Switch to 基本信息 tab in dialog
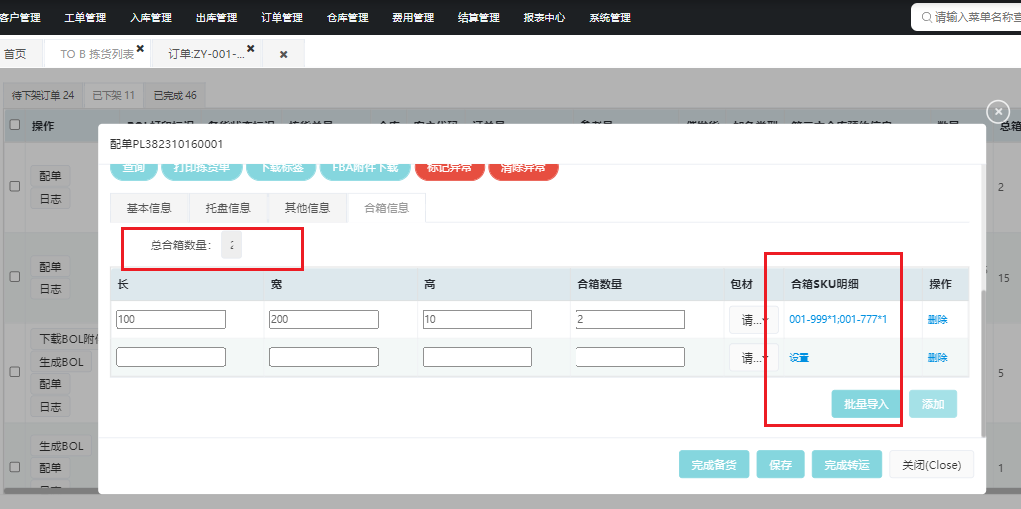Screen dimensions: 1021x509 tap(149, 208)
